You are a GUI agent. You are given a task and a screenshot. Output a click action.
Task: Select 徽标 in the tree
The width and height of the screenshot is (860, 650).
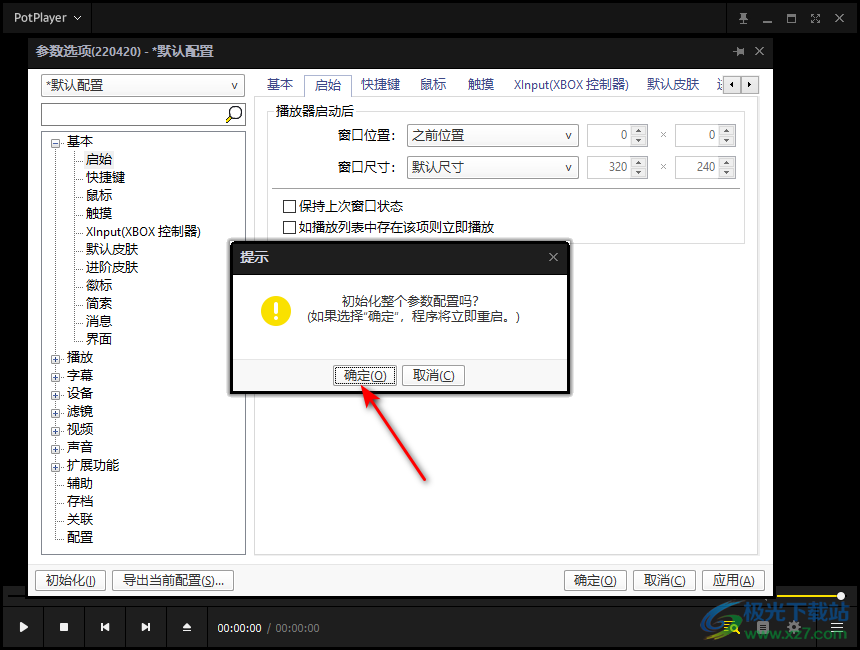[99, 285]
